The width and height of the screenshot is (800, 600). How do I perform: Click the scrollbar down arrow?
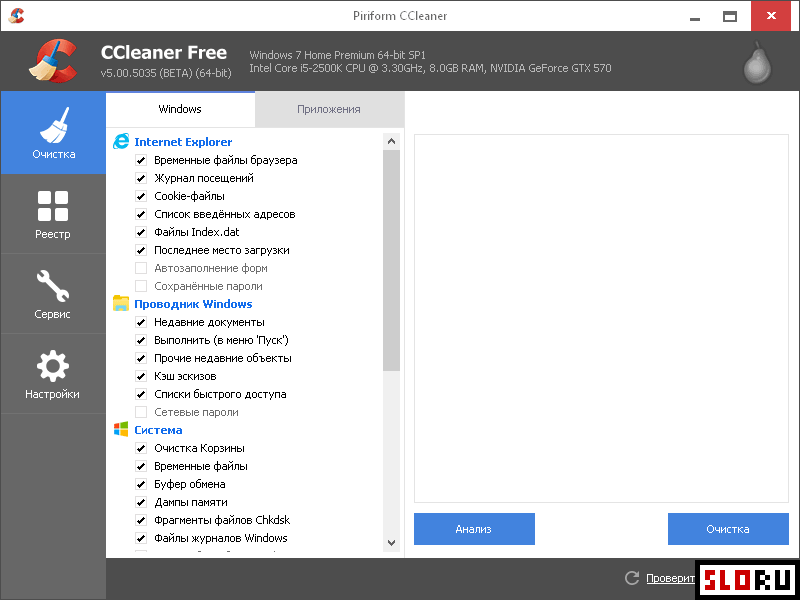coord(391,543)
